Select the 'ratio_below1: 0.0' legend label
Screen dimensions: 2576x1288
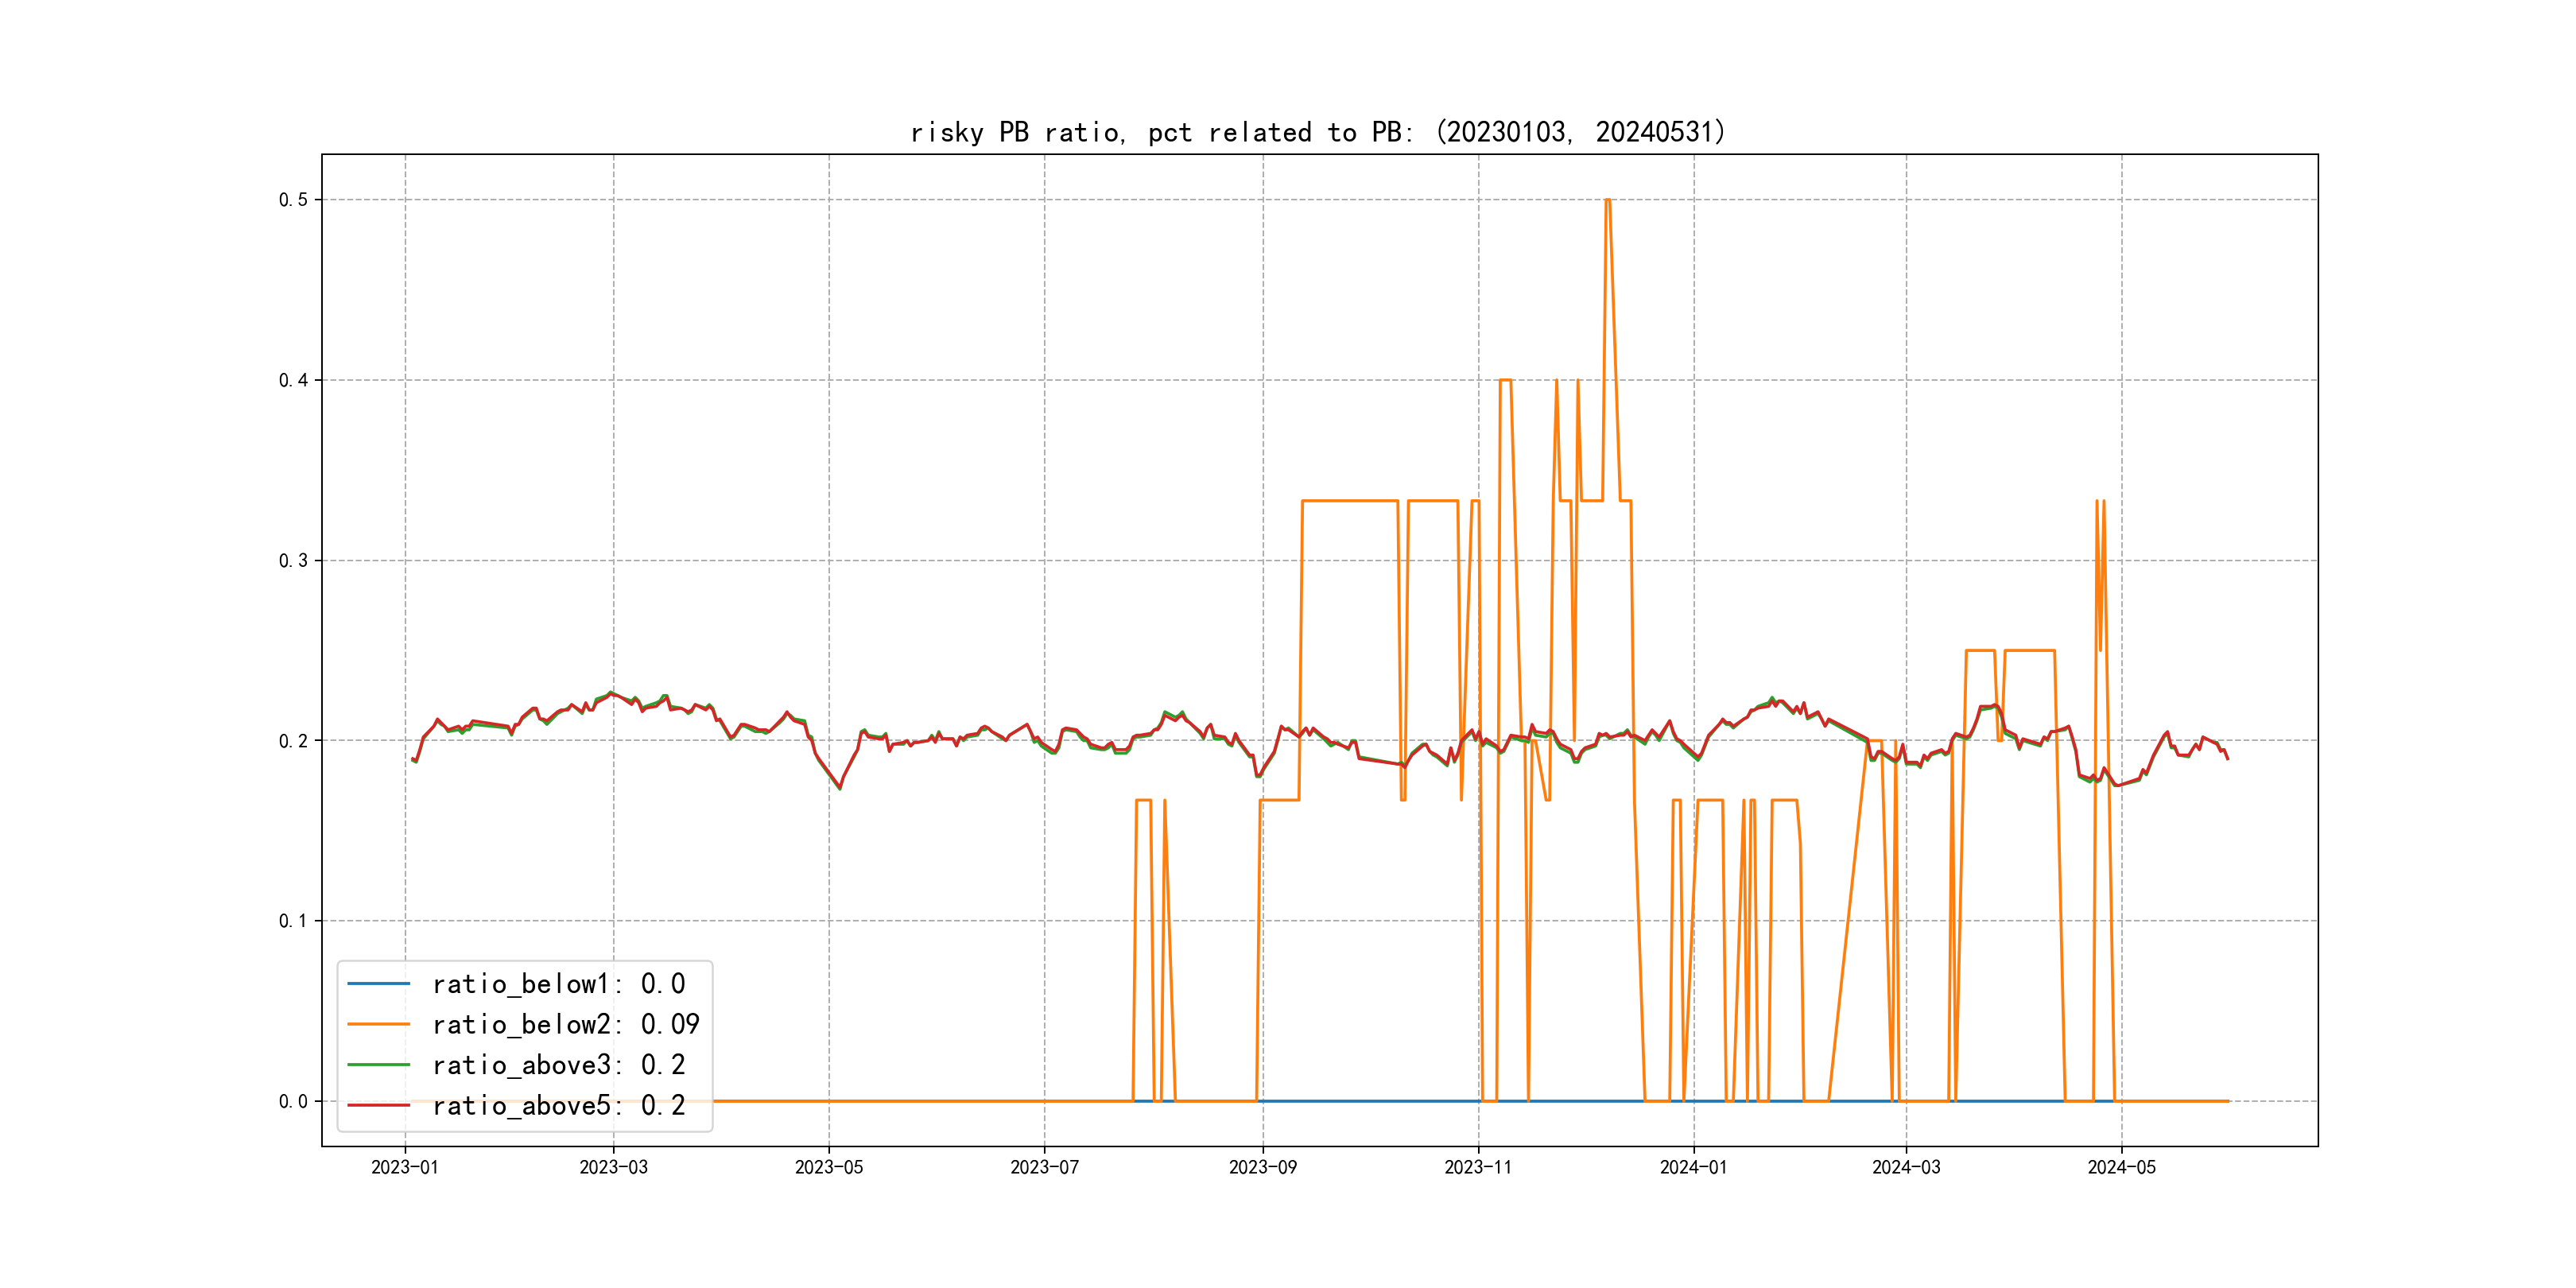click(x=558, y=984)
